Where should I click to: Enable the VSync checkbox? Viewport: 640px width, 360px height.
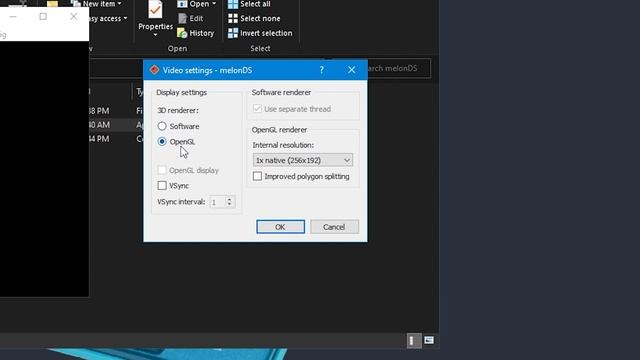pos(162,185)
